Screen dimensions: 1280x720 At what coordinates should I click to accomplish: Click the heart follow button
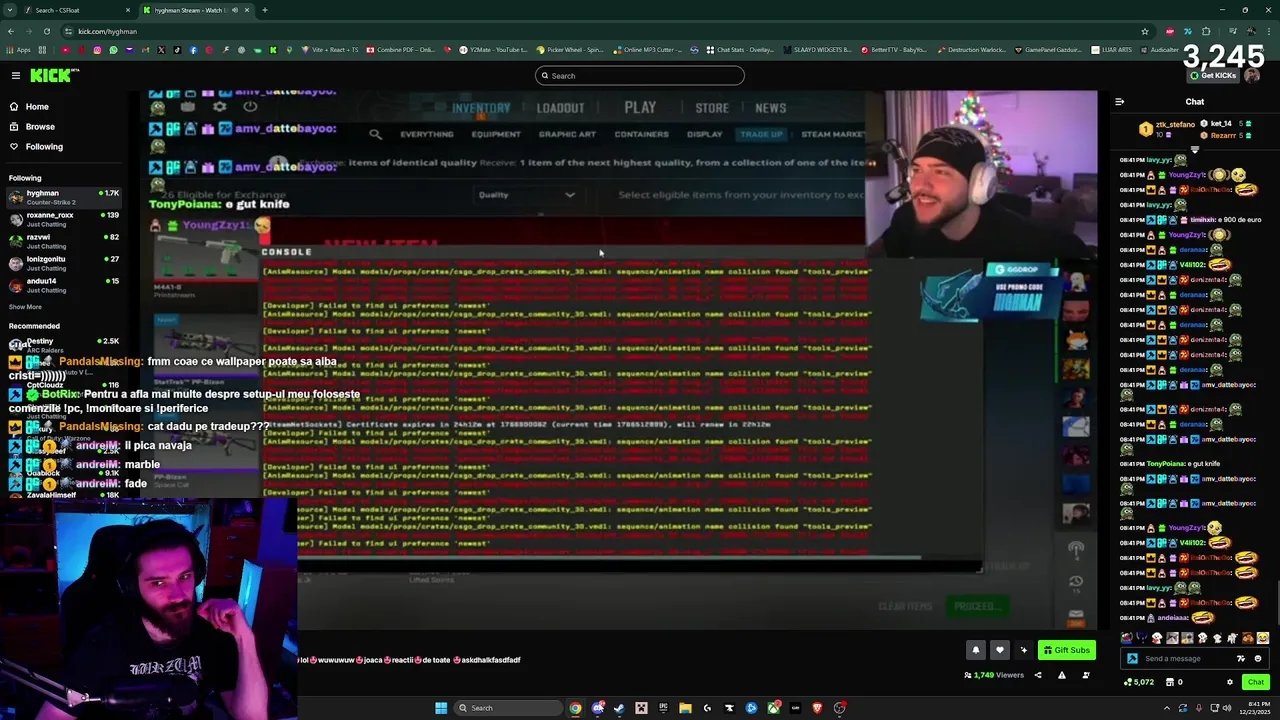tap(999, 650)
